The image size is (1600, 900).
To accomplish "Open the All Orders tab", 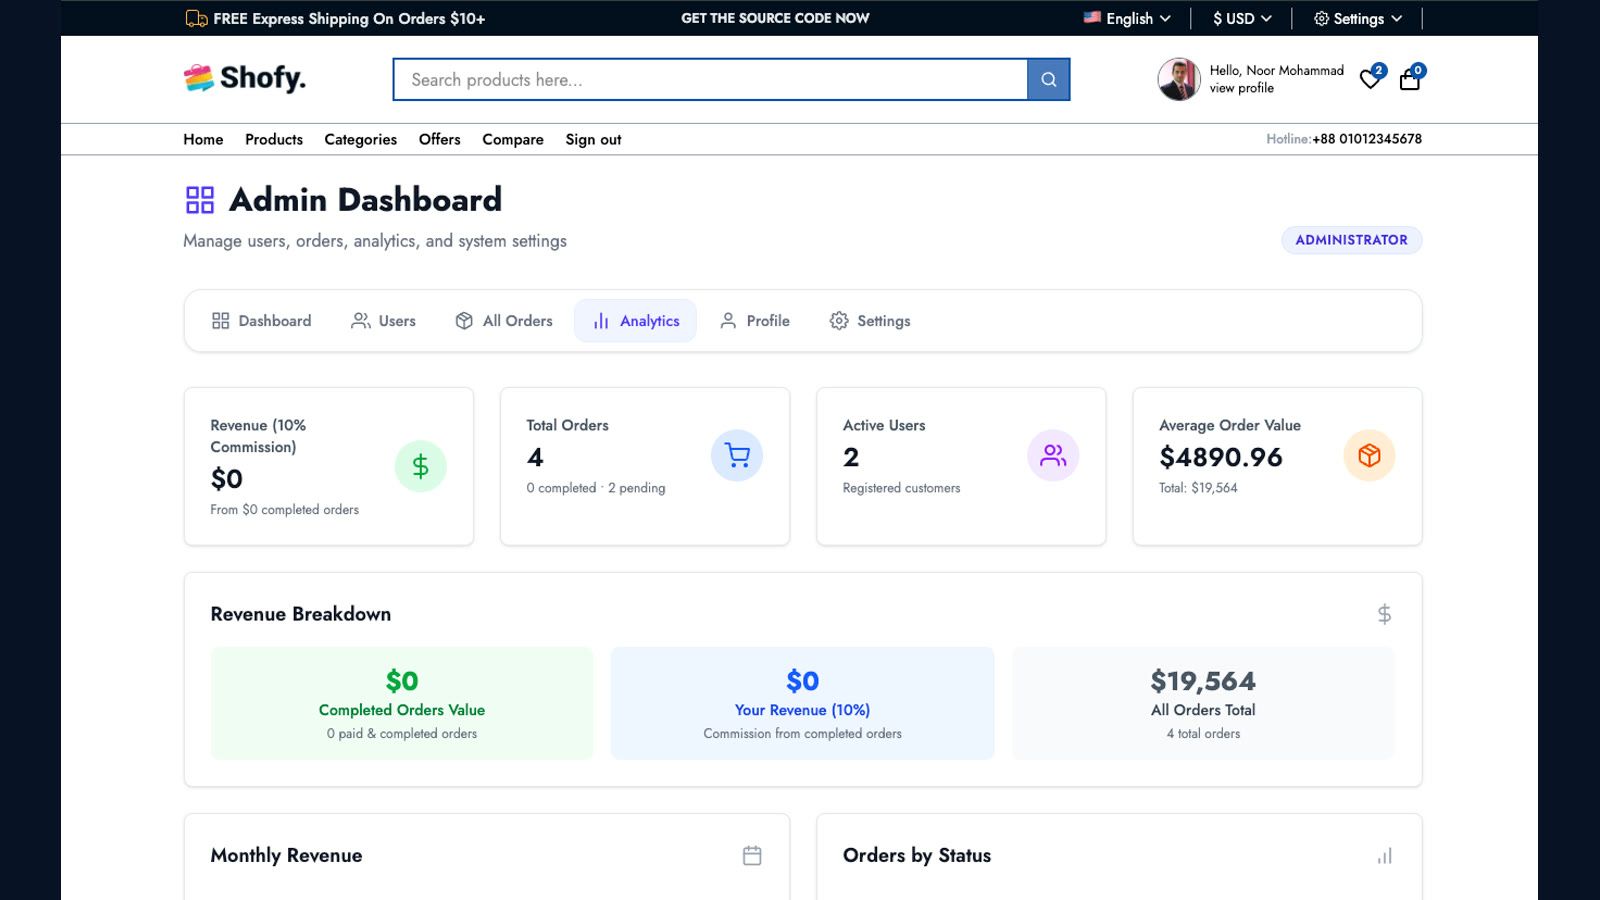I will 503,321.
